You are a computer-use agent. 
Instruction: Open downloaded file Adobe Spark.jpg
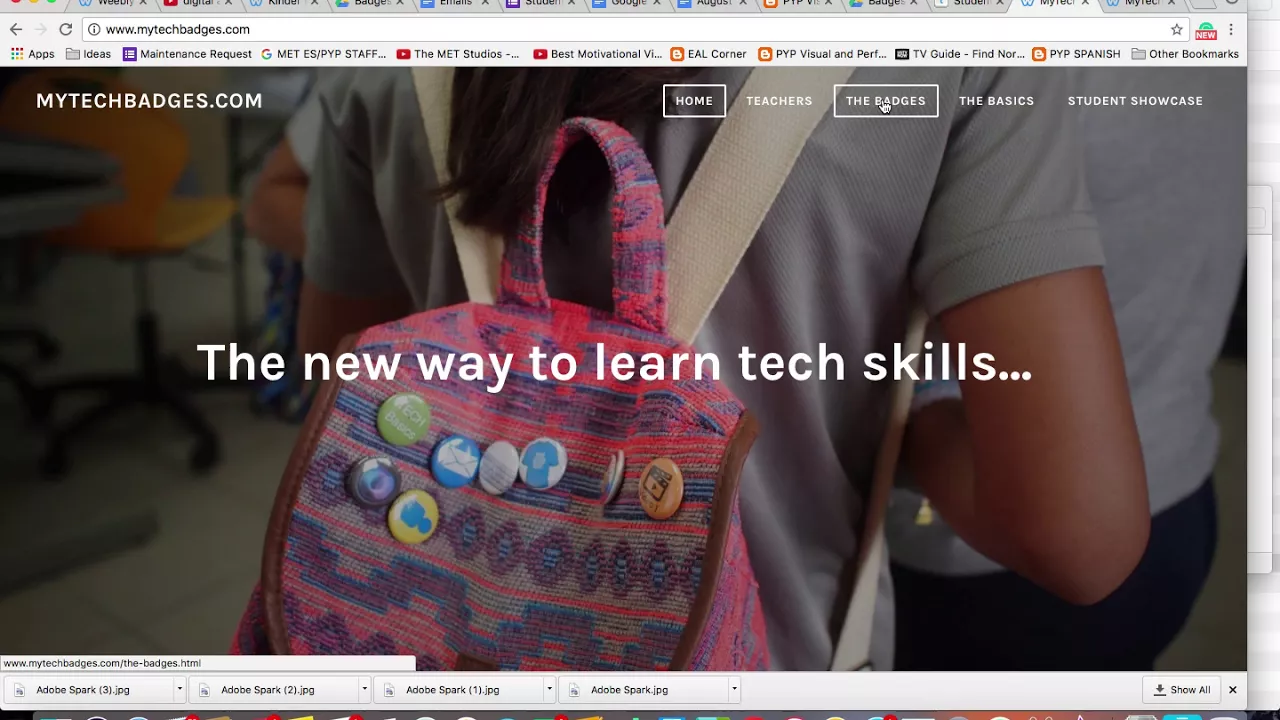point(642,690)
